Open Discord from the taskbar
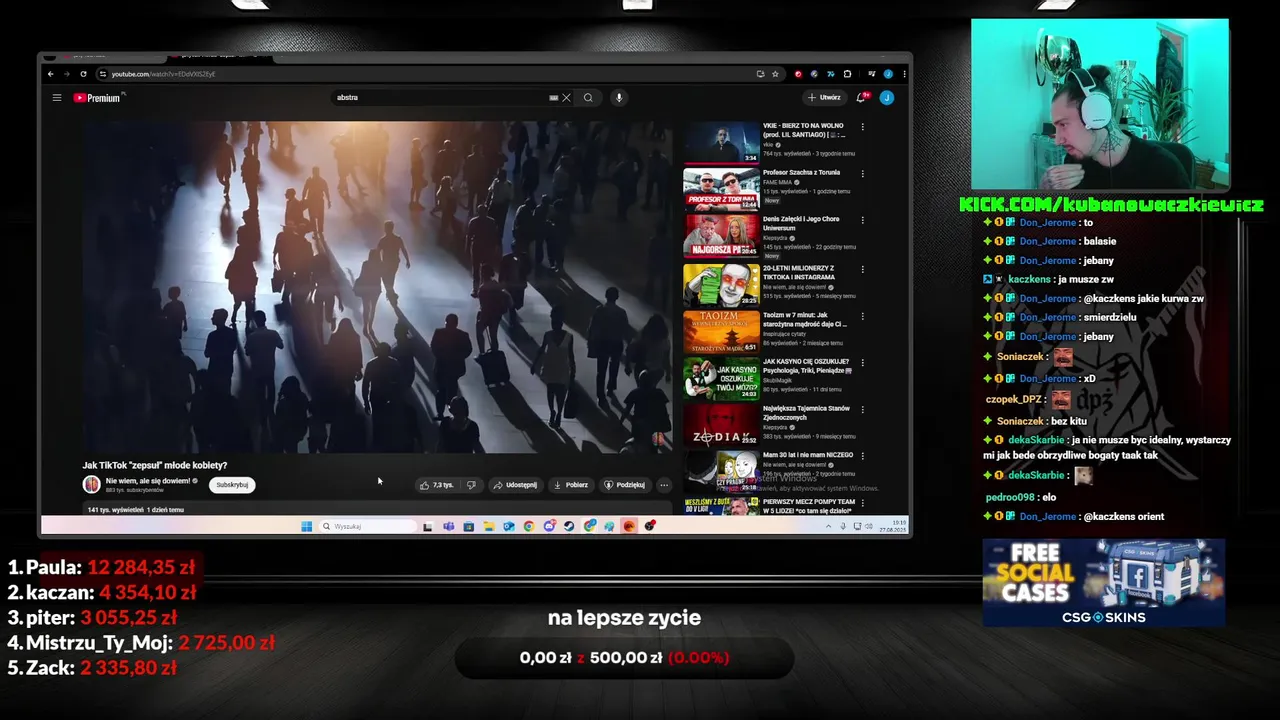1280x720 pixels. [x=549, y=526]
